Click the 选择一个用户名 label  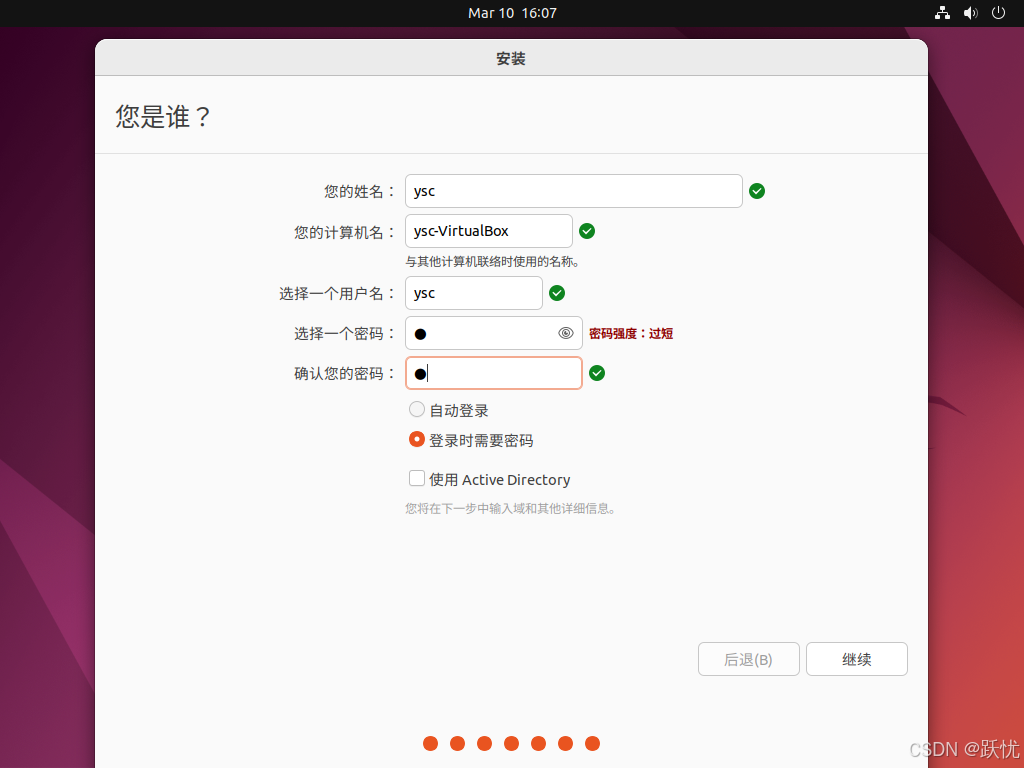[337, 294]
